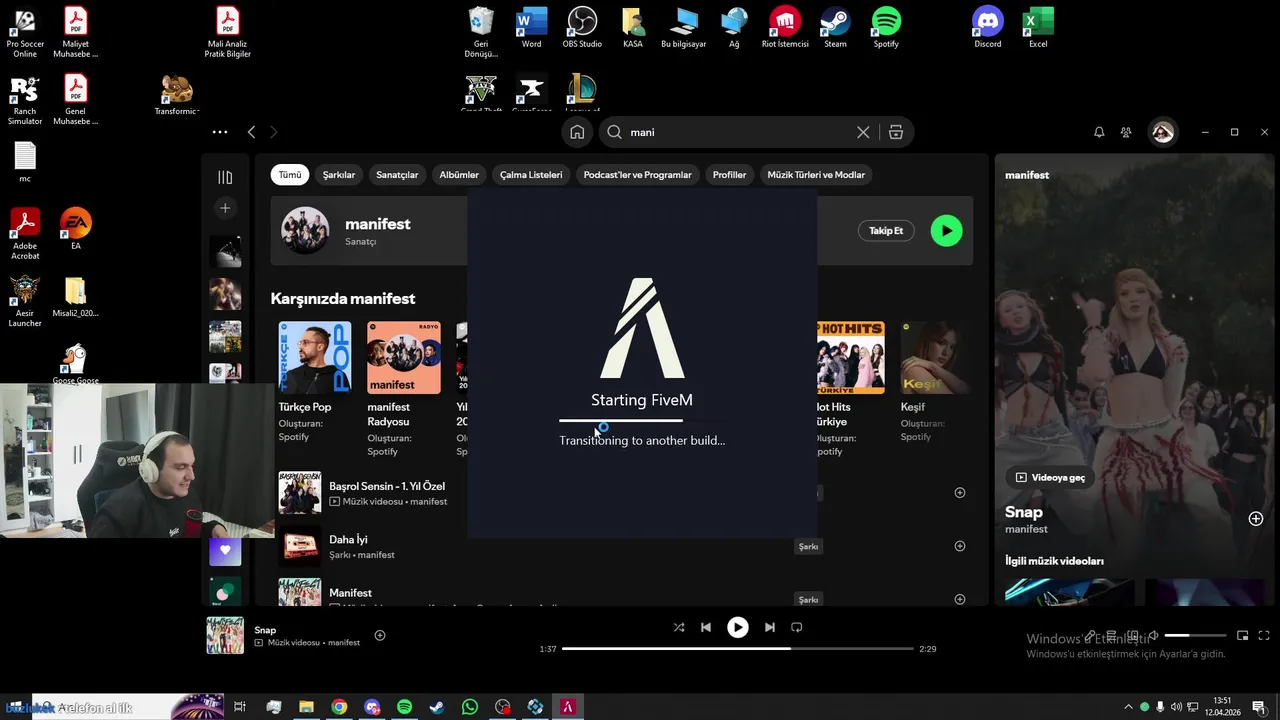The height and width of the screenshot is (720, 1280).
Task: Open the manifest Radyosu playlist card
Action: [x=404, y=388]
